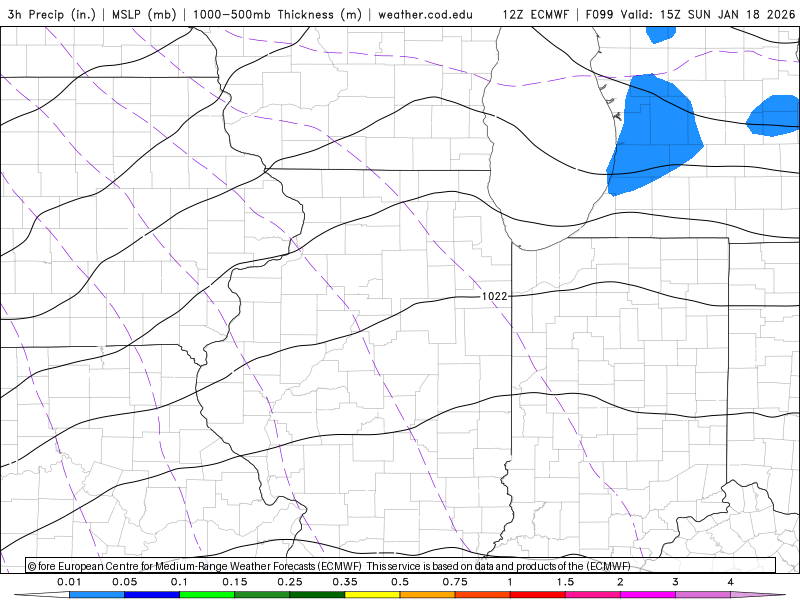Click the red legend swatch after value 1
Image resolution: width=800 pixels, height=600 pixels.
[x=538, y=595]
